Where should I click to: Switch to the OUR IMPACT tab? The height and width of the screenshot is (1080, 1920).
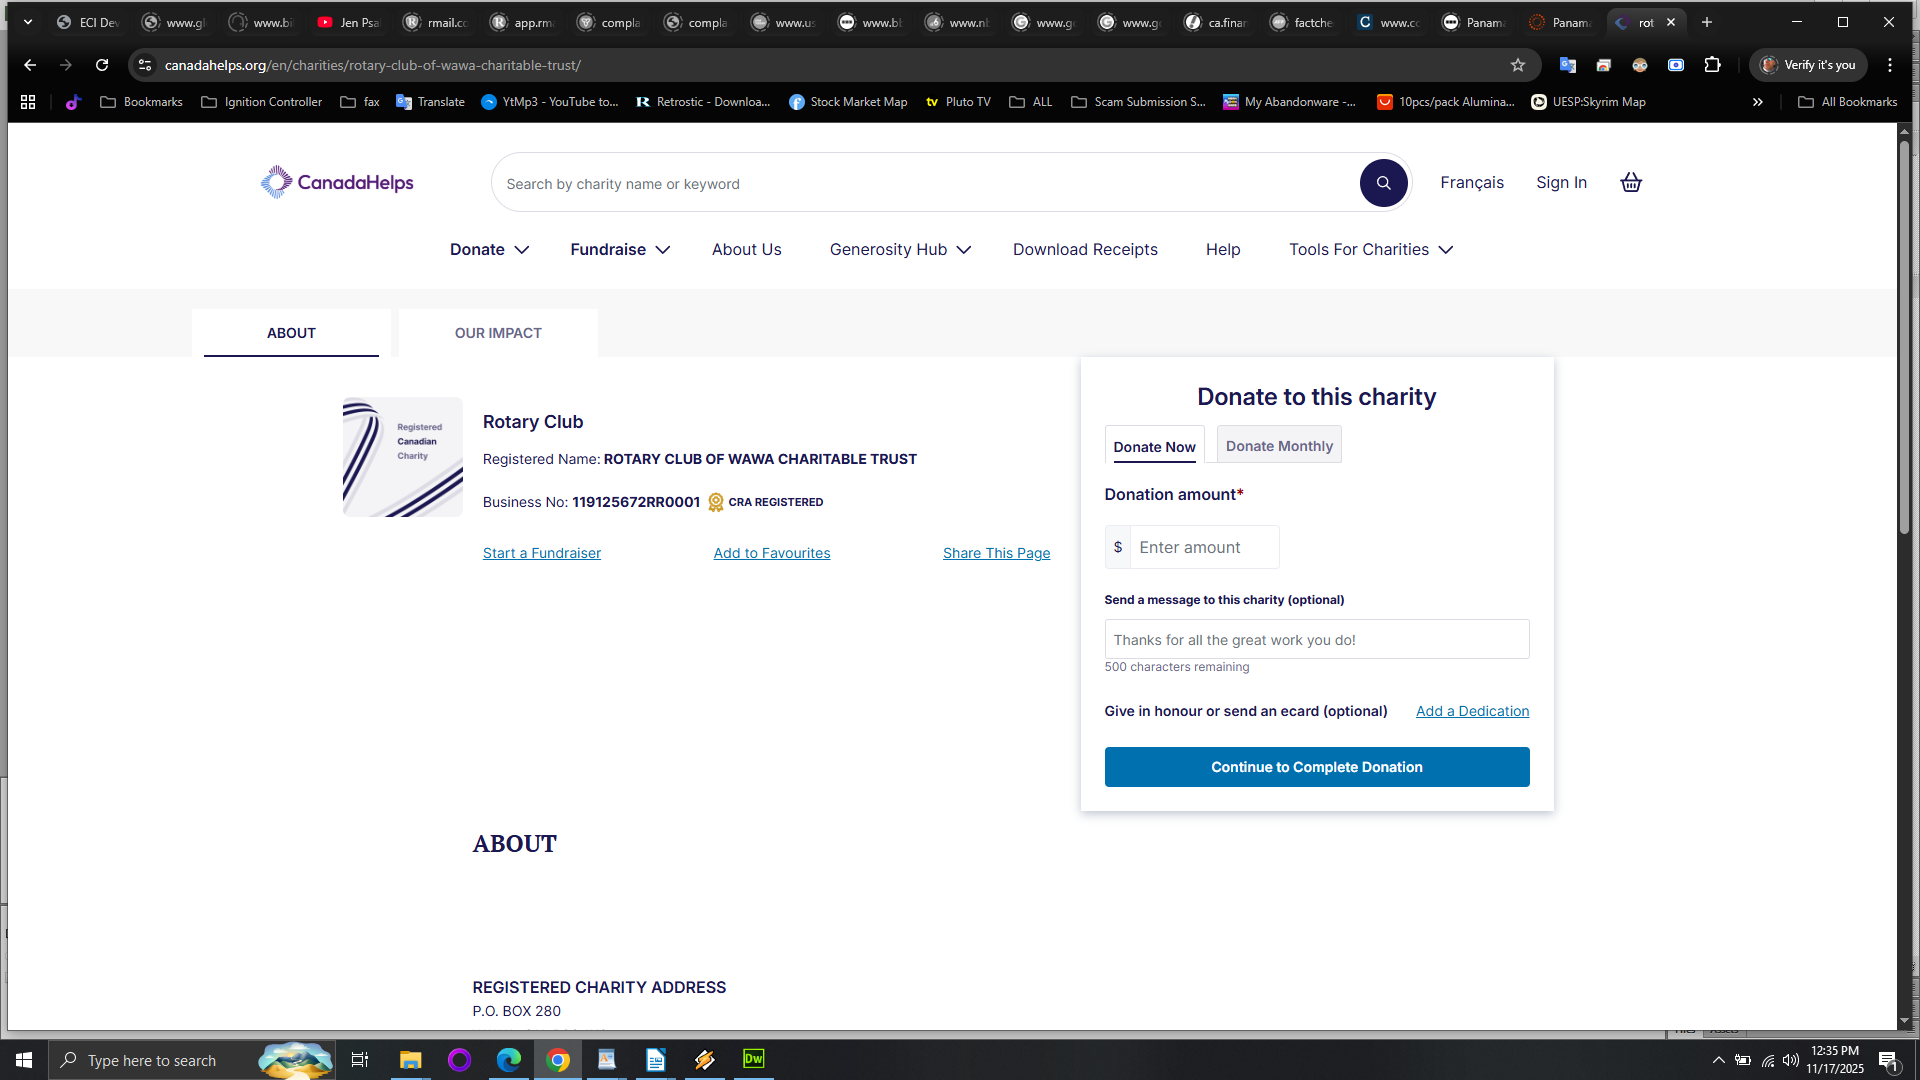point(498,333)
